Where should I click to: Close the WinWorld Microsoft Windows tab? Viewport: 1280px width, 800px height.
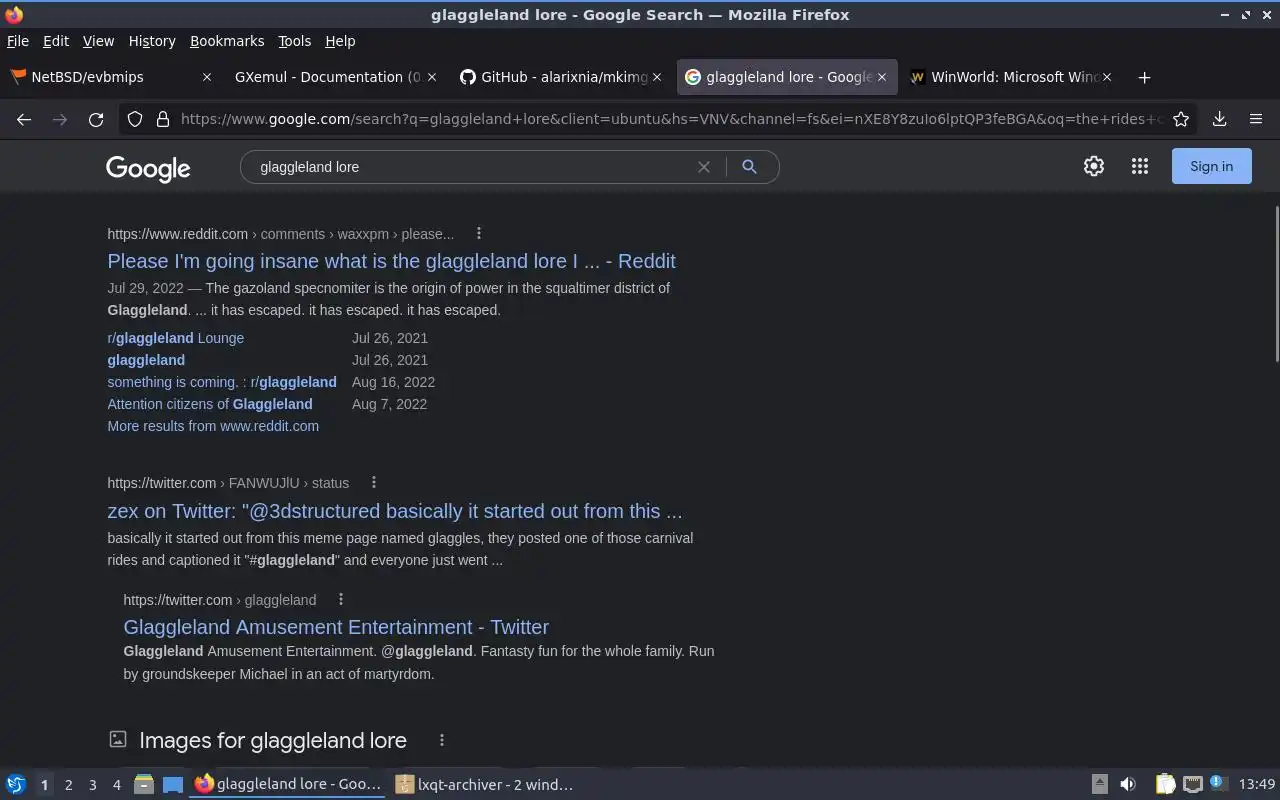[1107, 77]
